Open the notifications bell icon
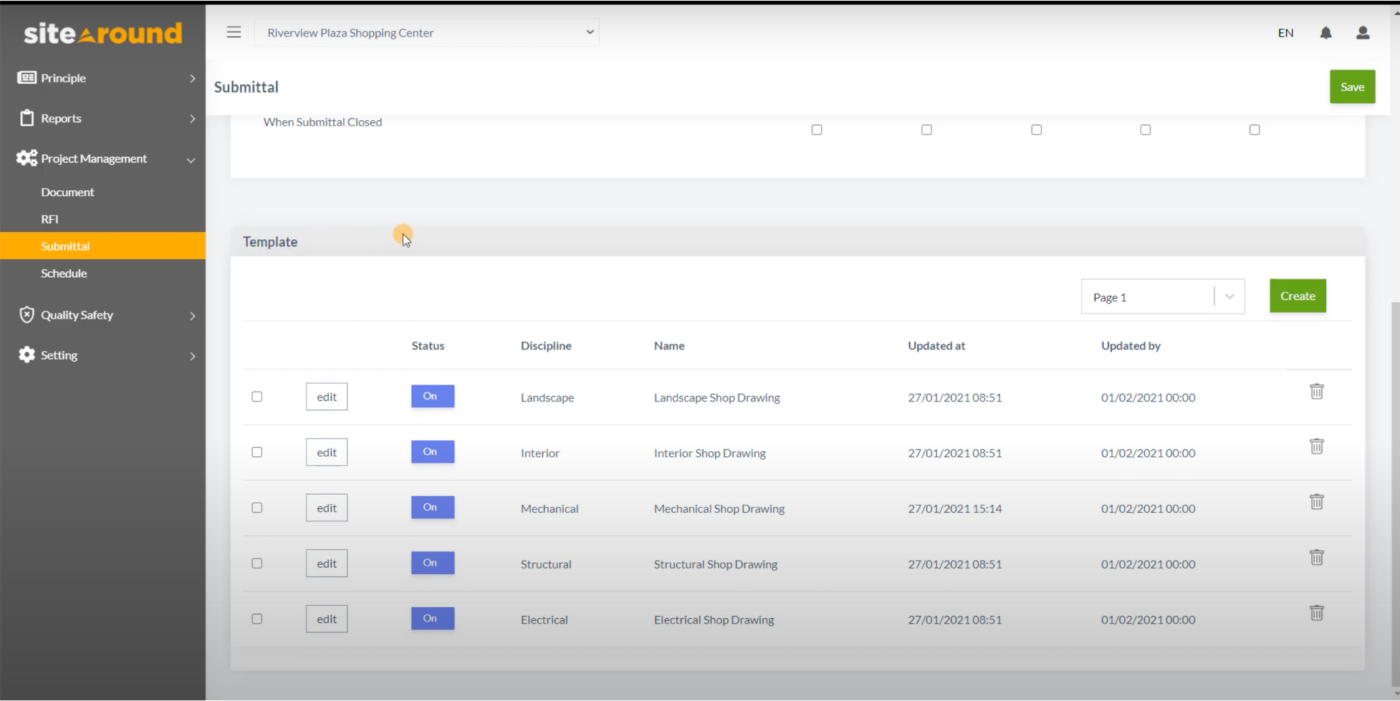The image size is (1400, 701). tap(1326, 33)
